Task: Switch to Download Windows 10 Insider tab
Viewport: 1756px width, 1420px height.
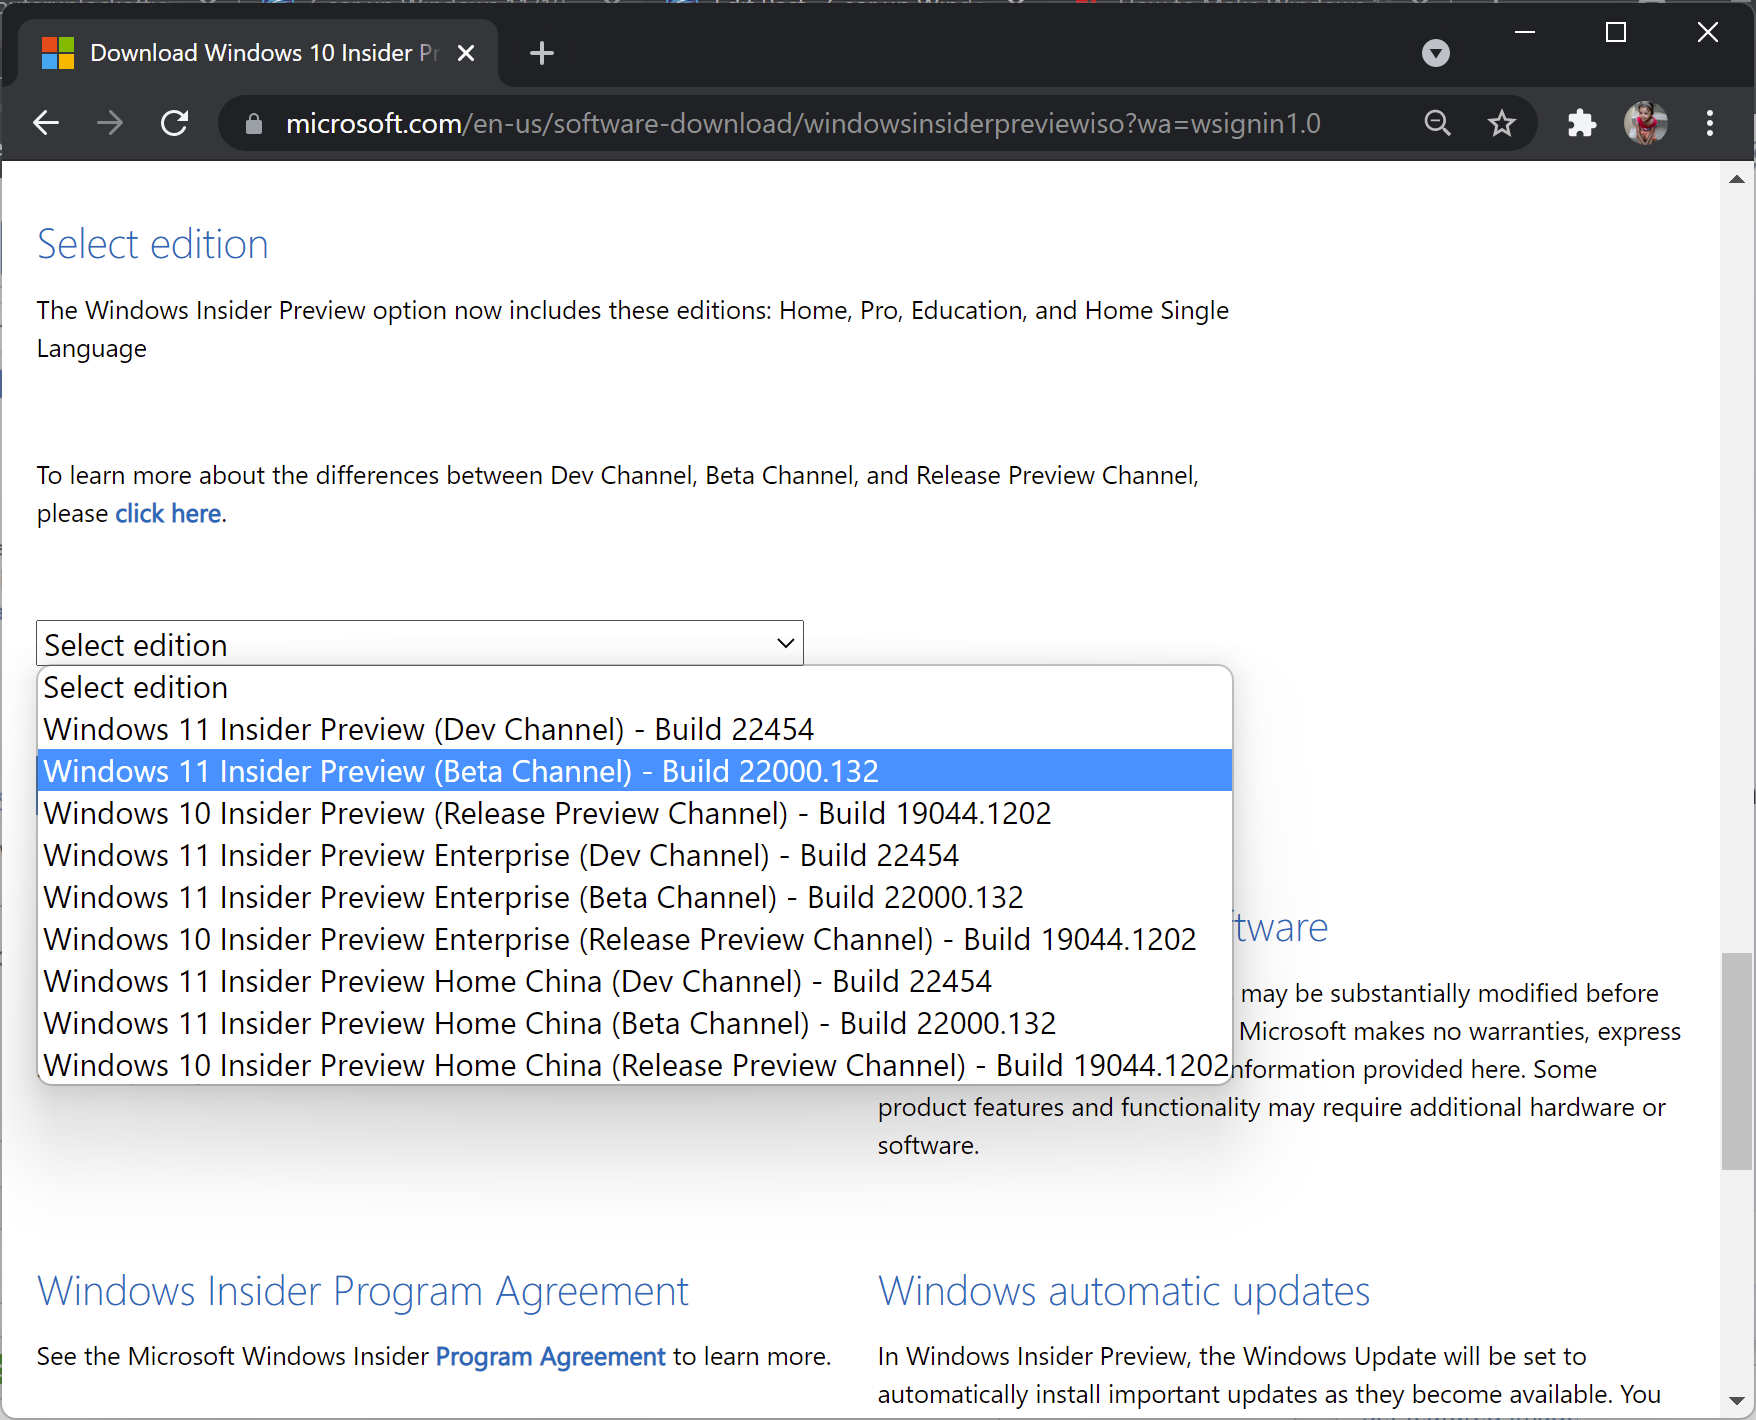Action: (x=259, y=53)
